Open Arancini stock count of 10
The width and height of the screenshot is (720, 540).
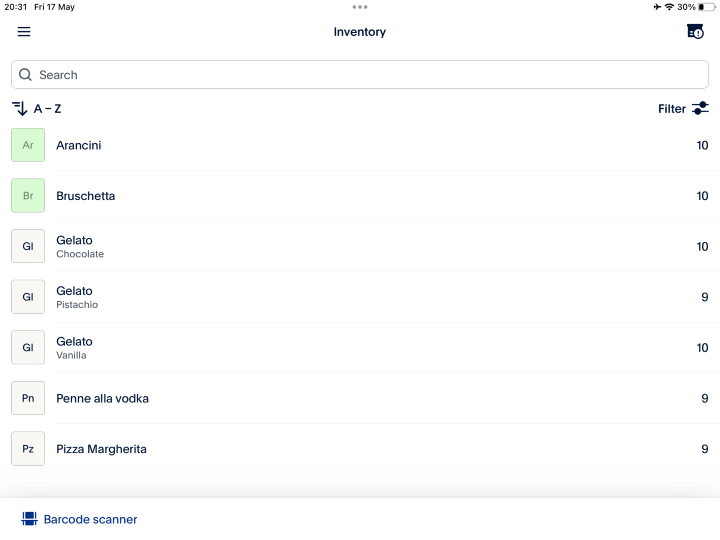tap(702, 145)
